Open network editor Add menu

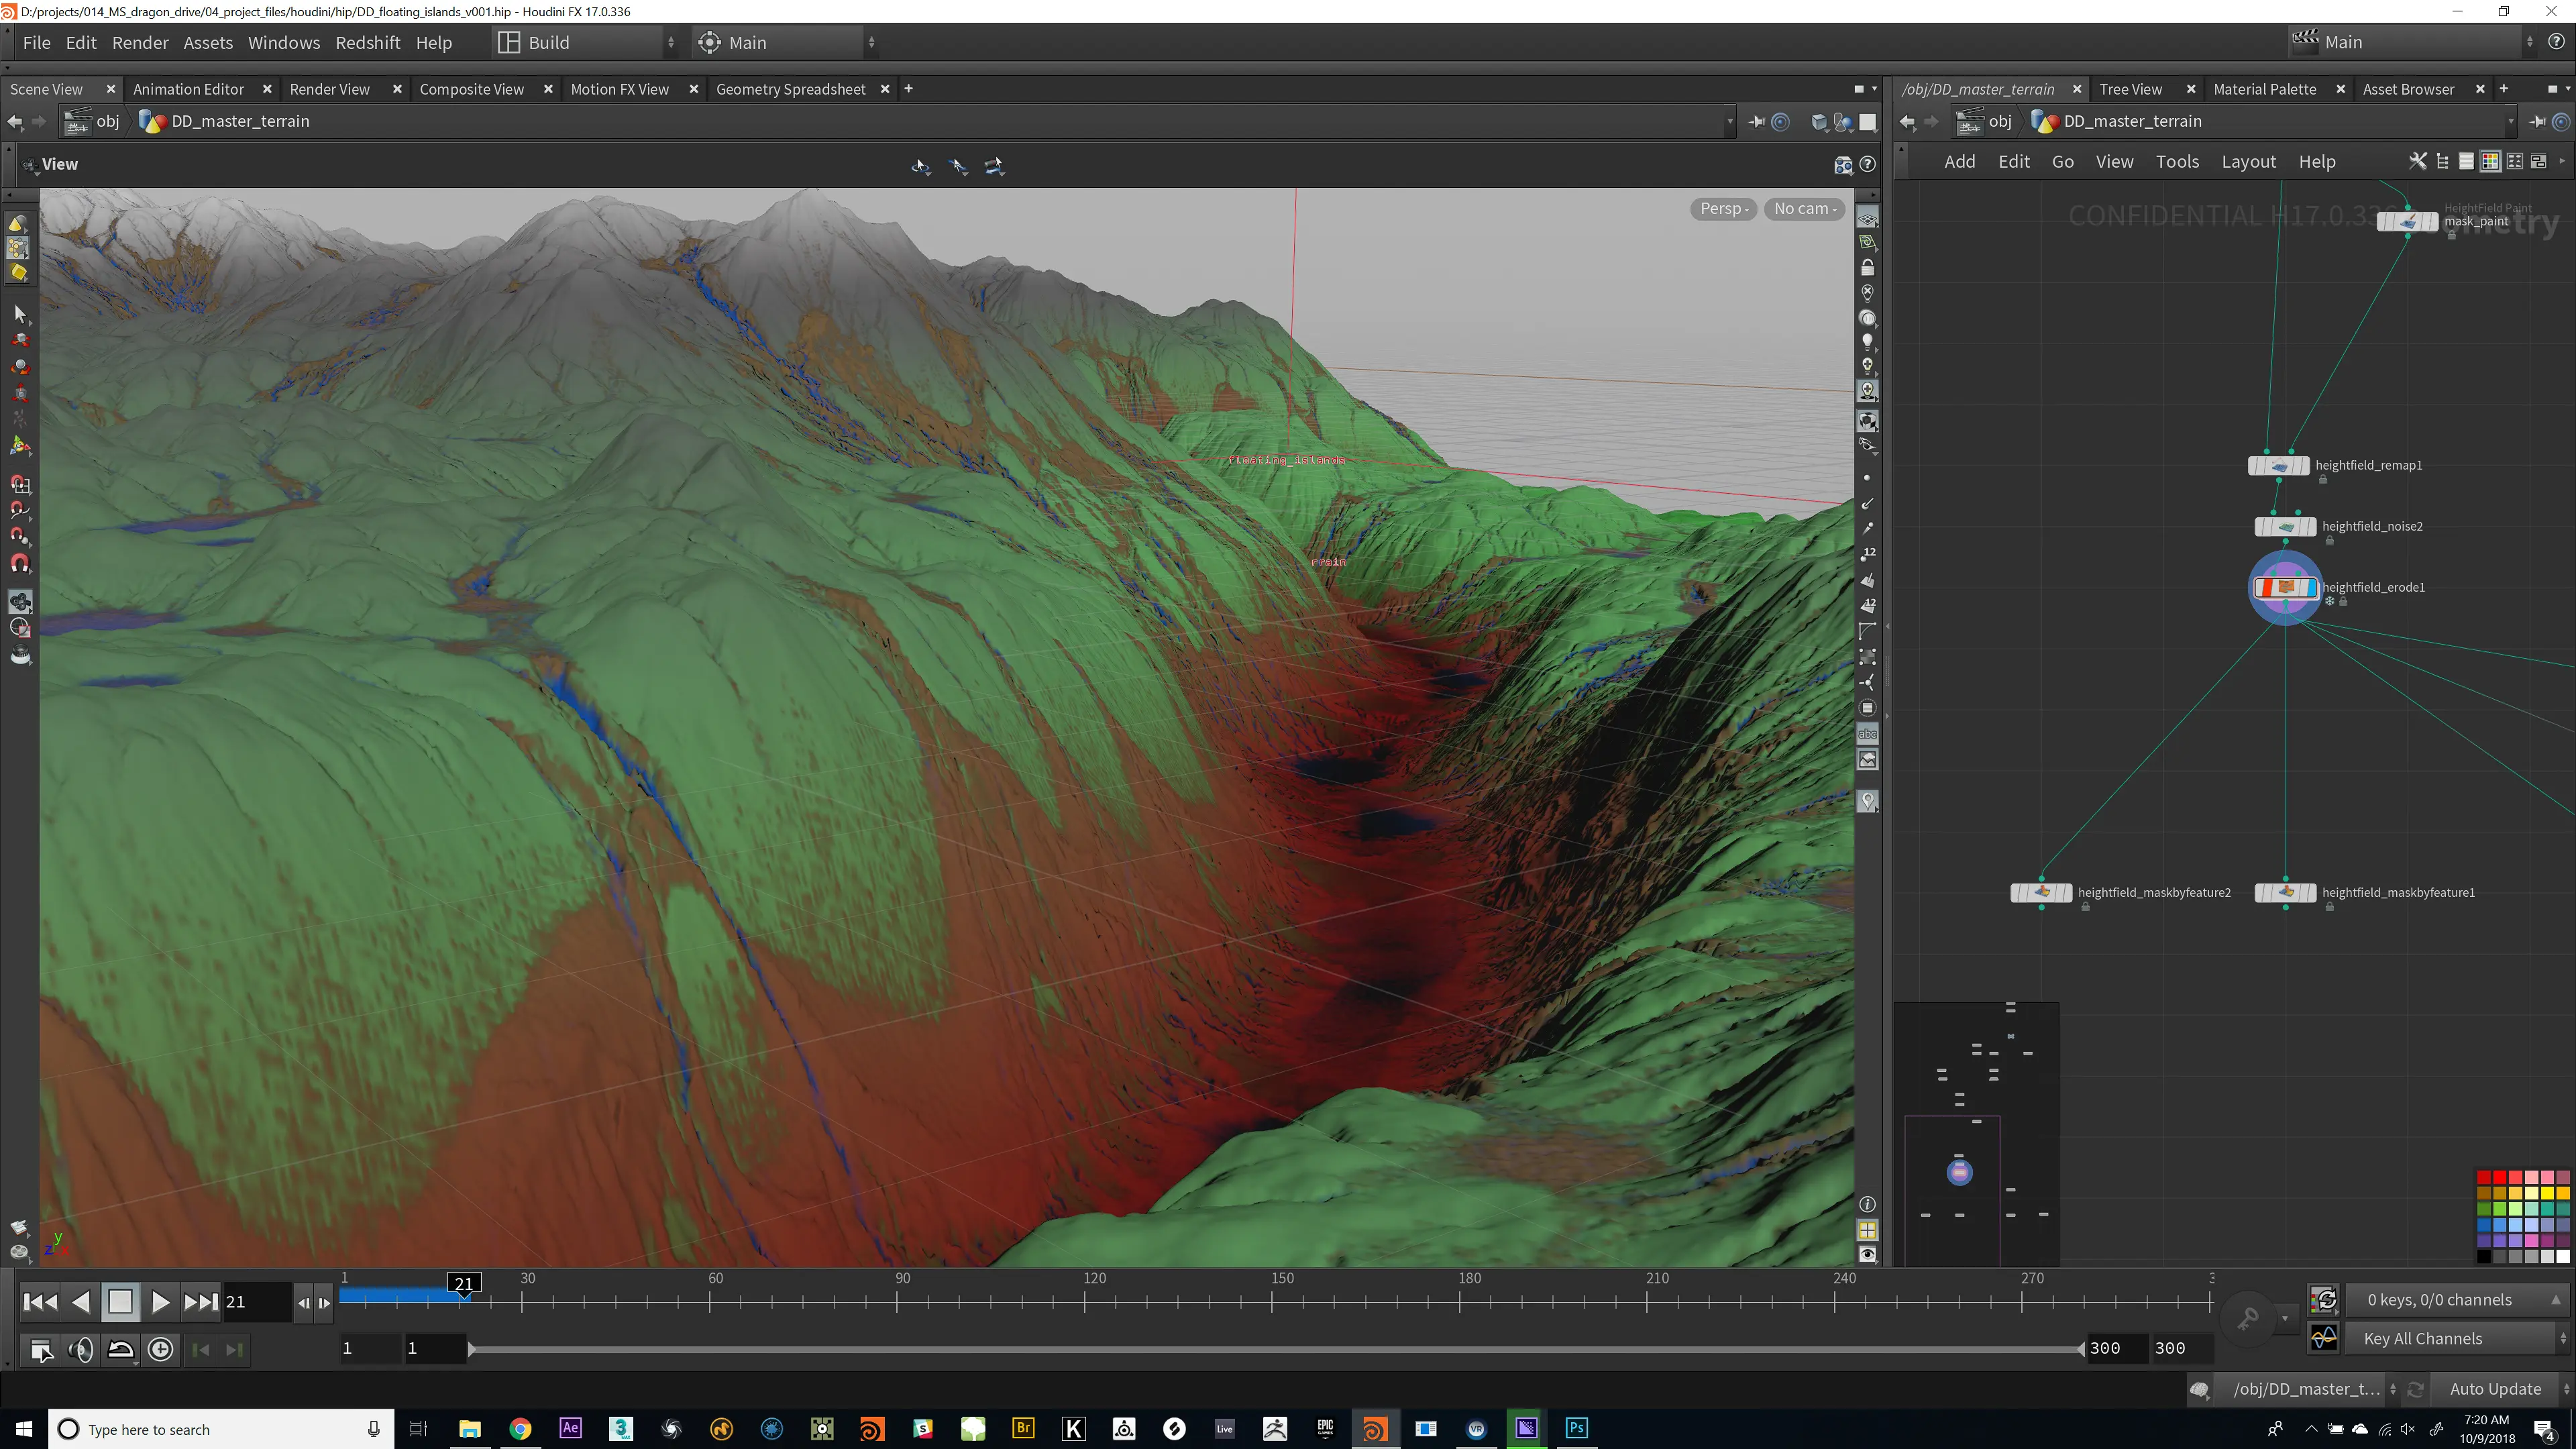pyautogui.click(x=1959, y=161)
